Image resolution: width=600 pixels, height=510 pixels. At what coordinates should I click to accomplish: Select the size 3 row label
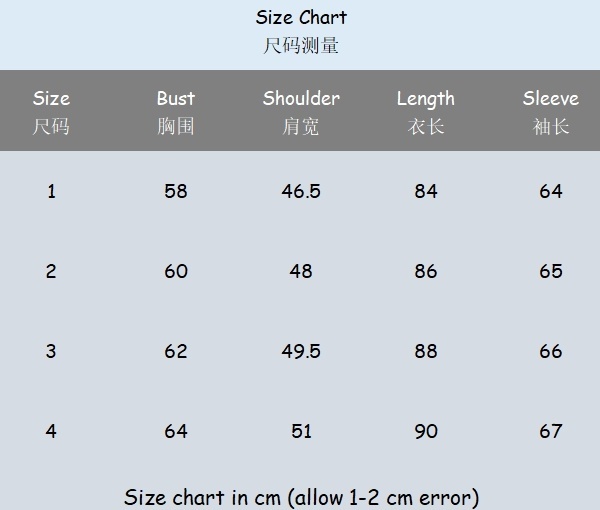[x=51, y=351]
